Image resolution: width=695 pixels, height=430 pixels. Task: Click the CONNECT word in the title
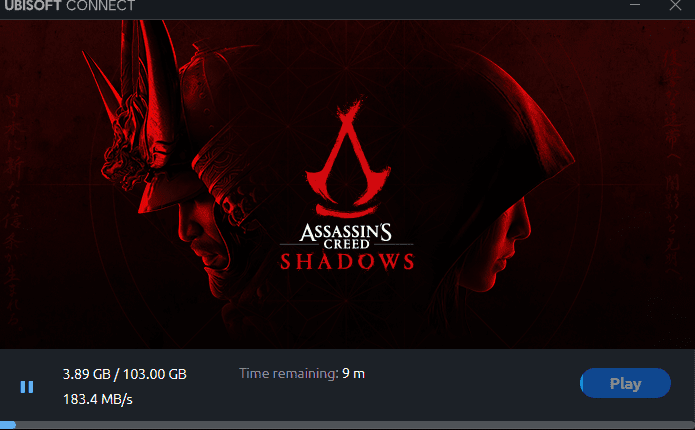coord(100,5)
